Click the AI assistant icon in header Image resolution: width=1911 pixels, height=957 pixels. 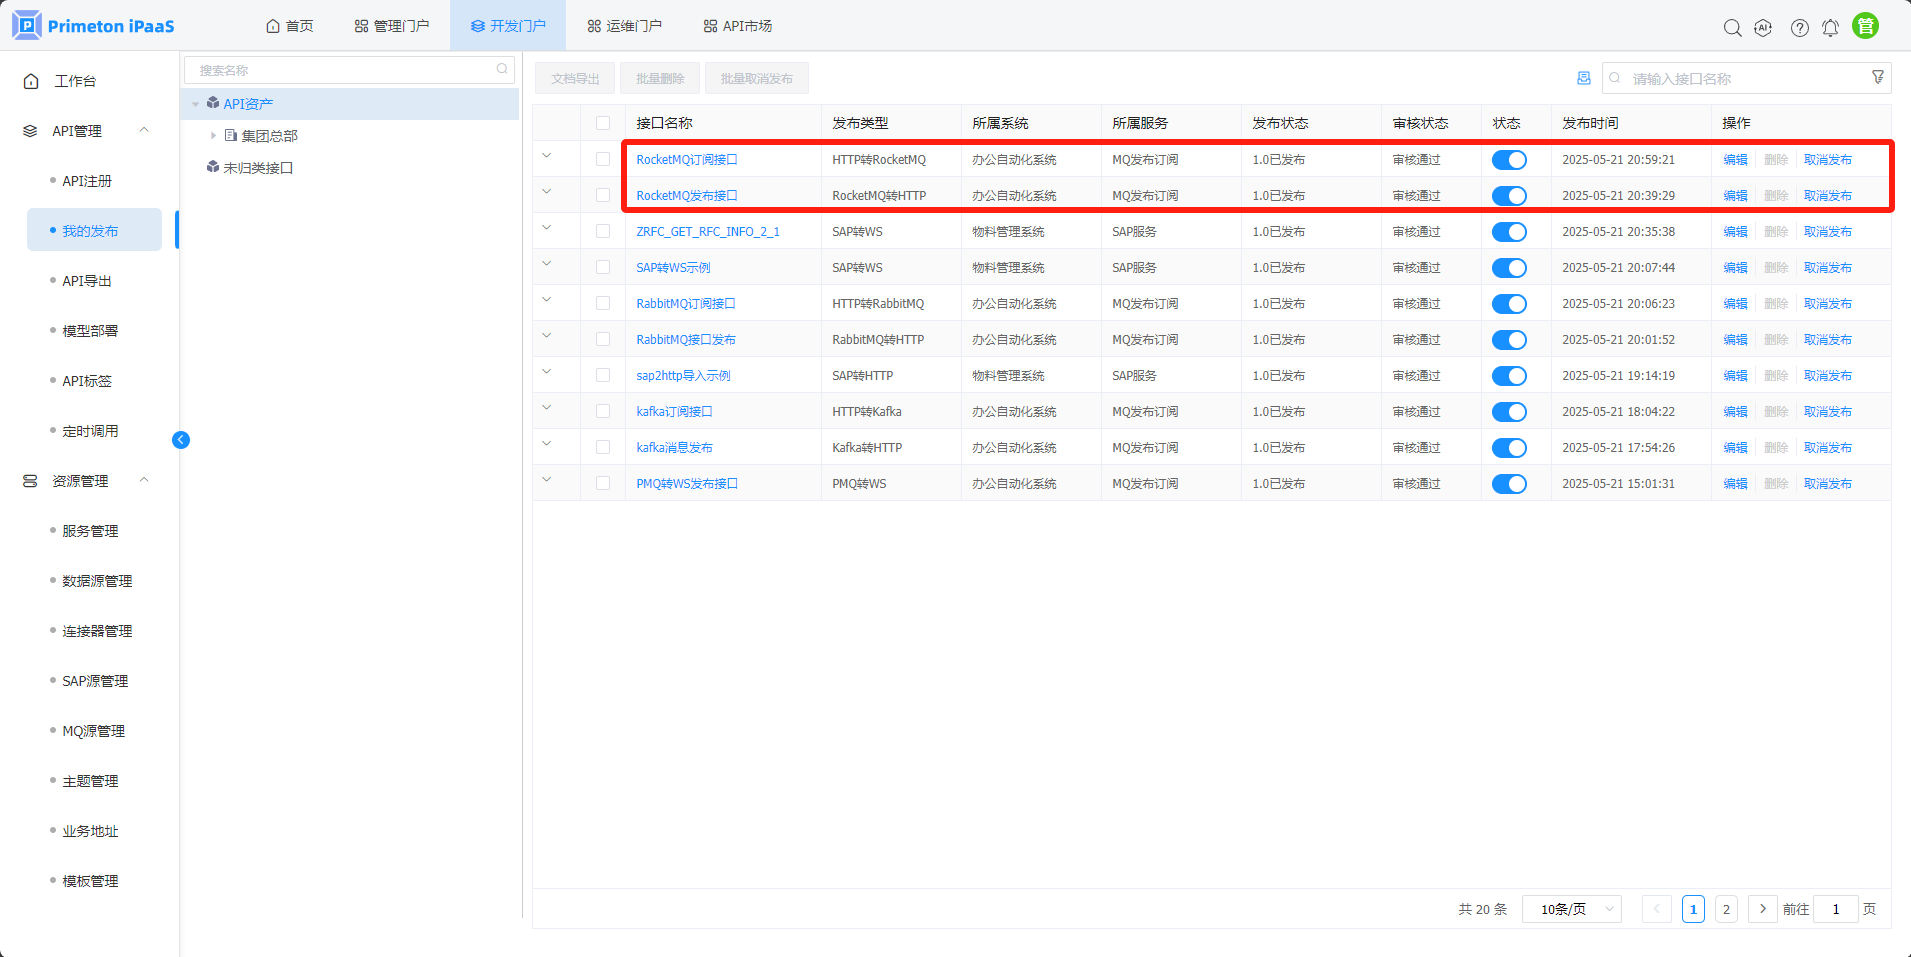[1763, 28]
